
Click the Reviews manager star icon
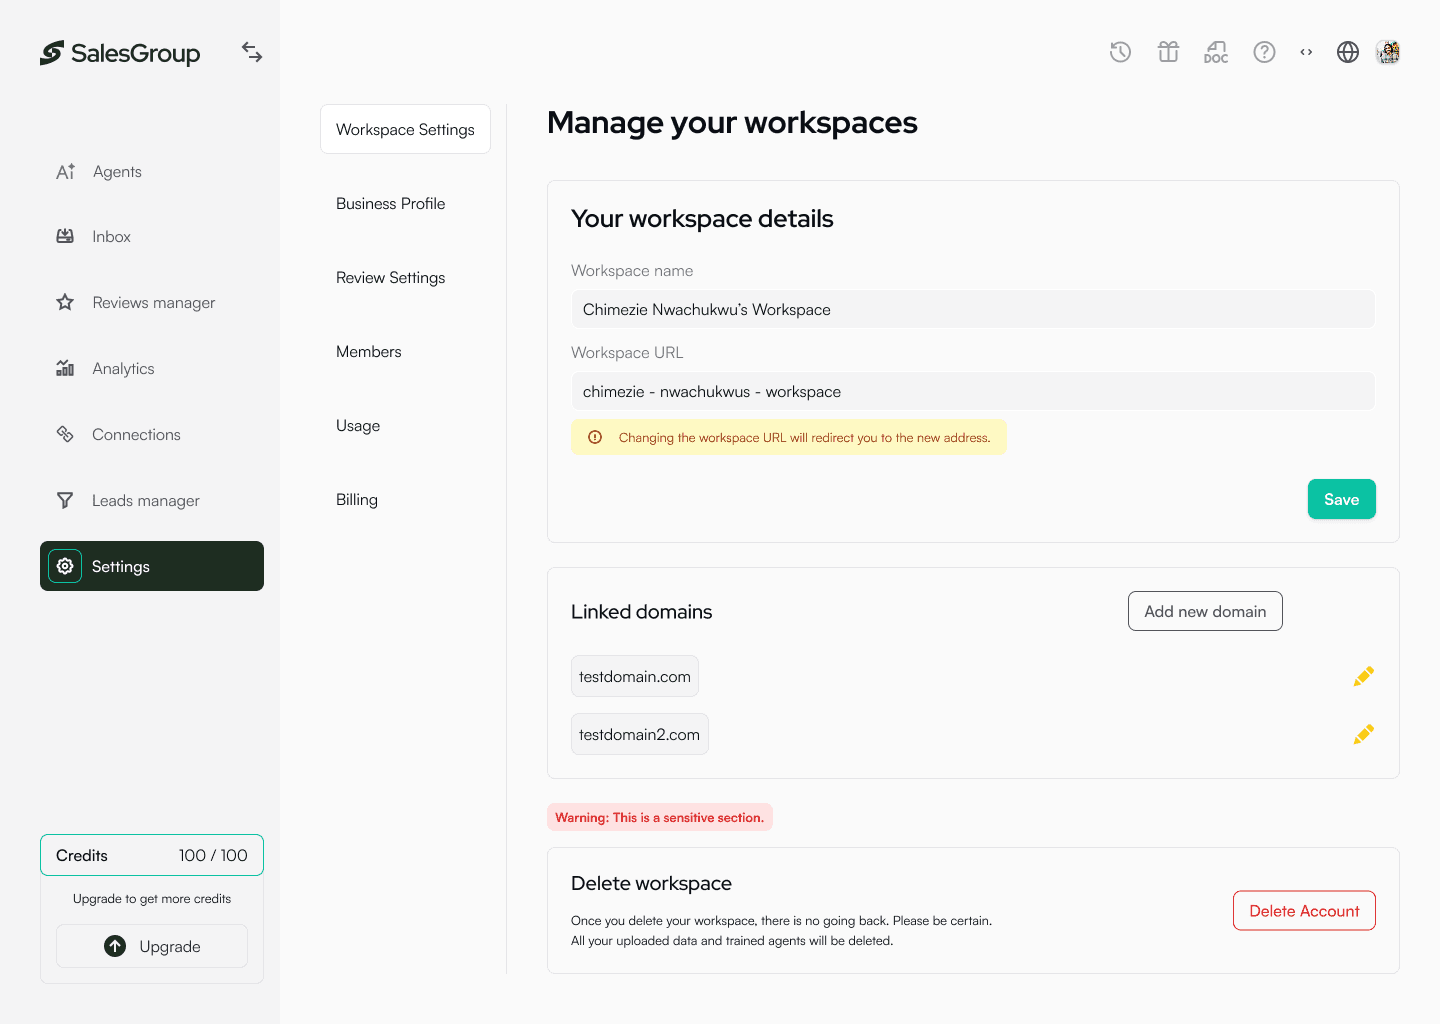click(65, 302)
